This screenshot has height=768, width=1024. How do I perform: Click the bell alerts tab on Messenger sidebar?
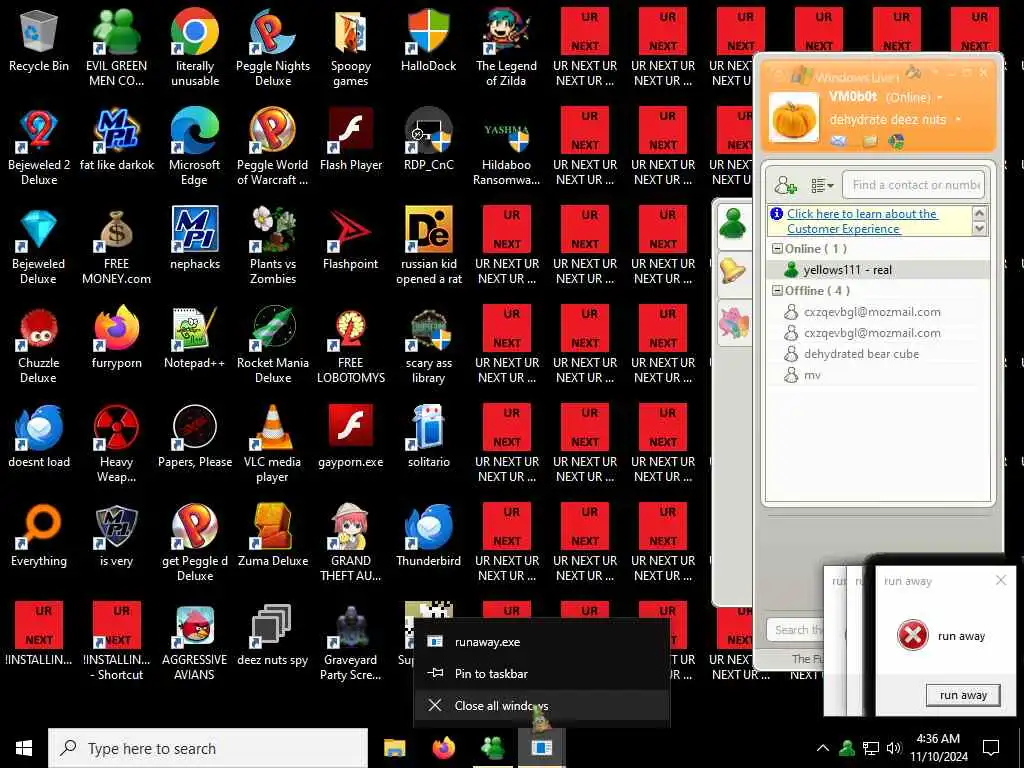[x=733, y=270]
